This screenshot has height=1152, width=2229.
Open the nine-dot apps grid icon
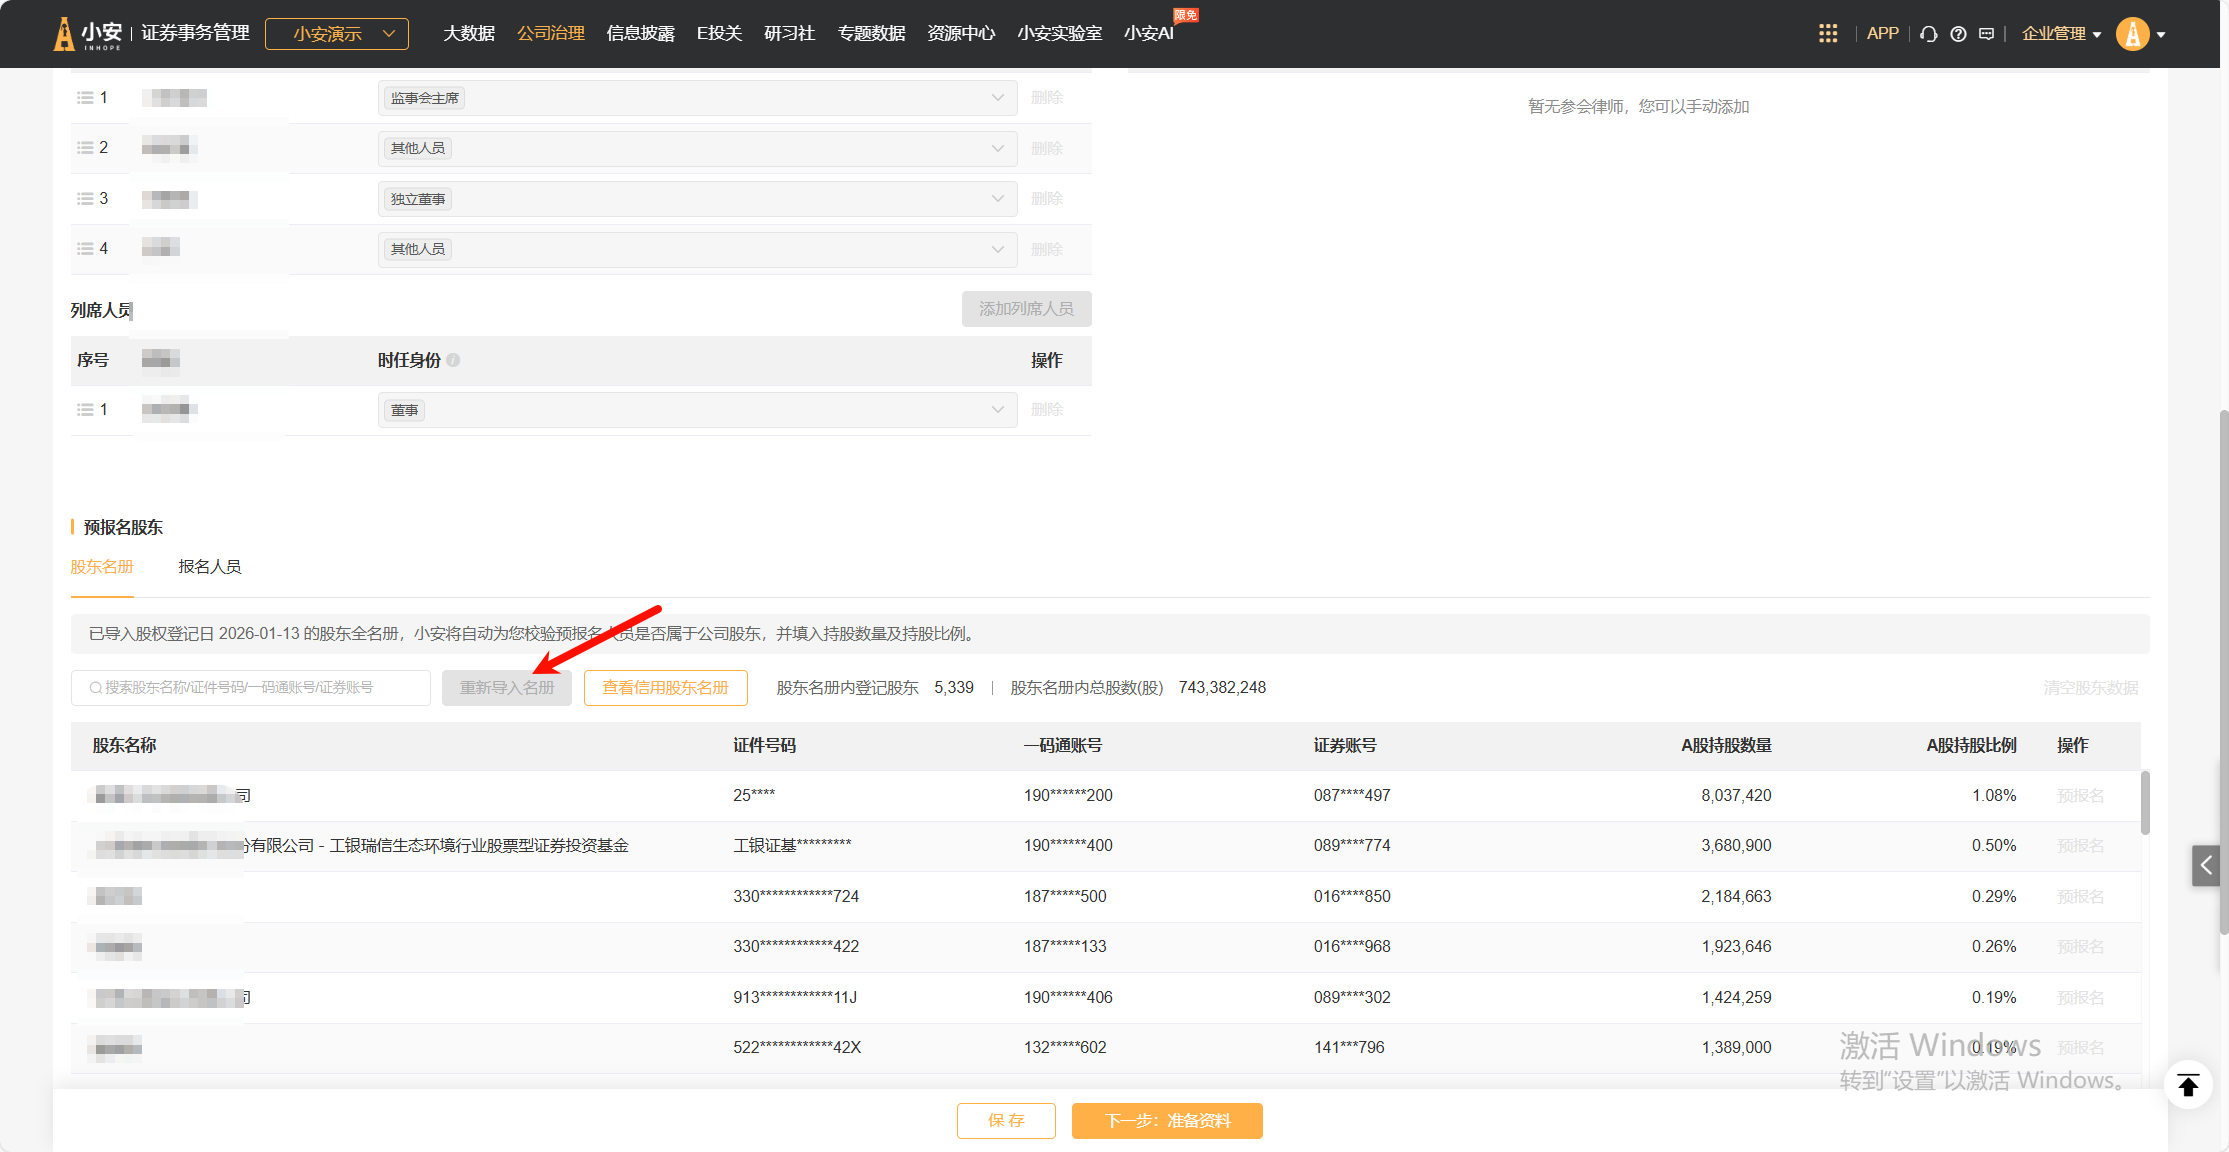click(1828, 34)
